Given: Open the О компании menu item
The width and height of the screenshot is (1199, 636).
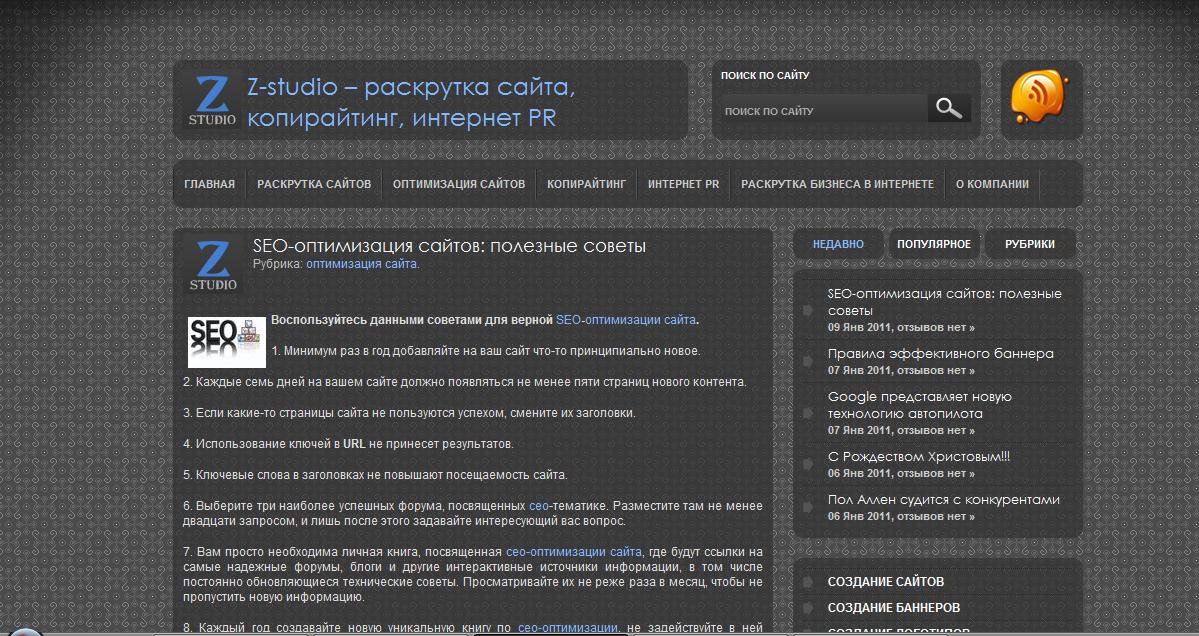Looking at the screenshot, I should [x=993, y=184].
